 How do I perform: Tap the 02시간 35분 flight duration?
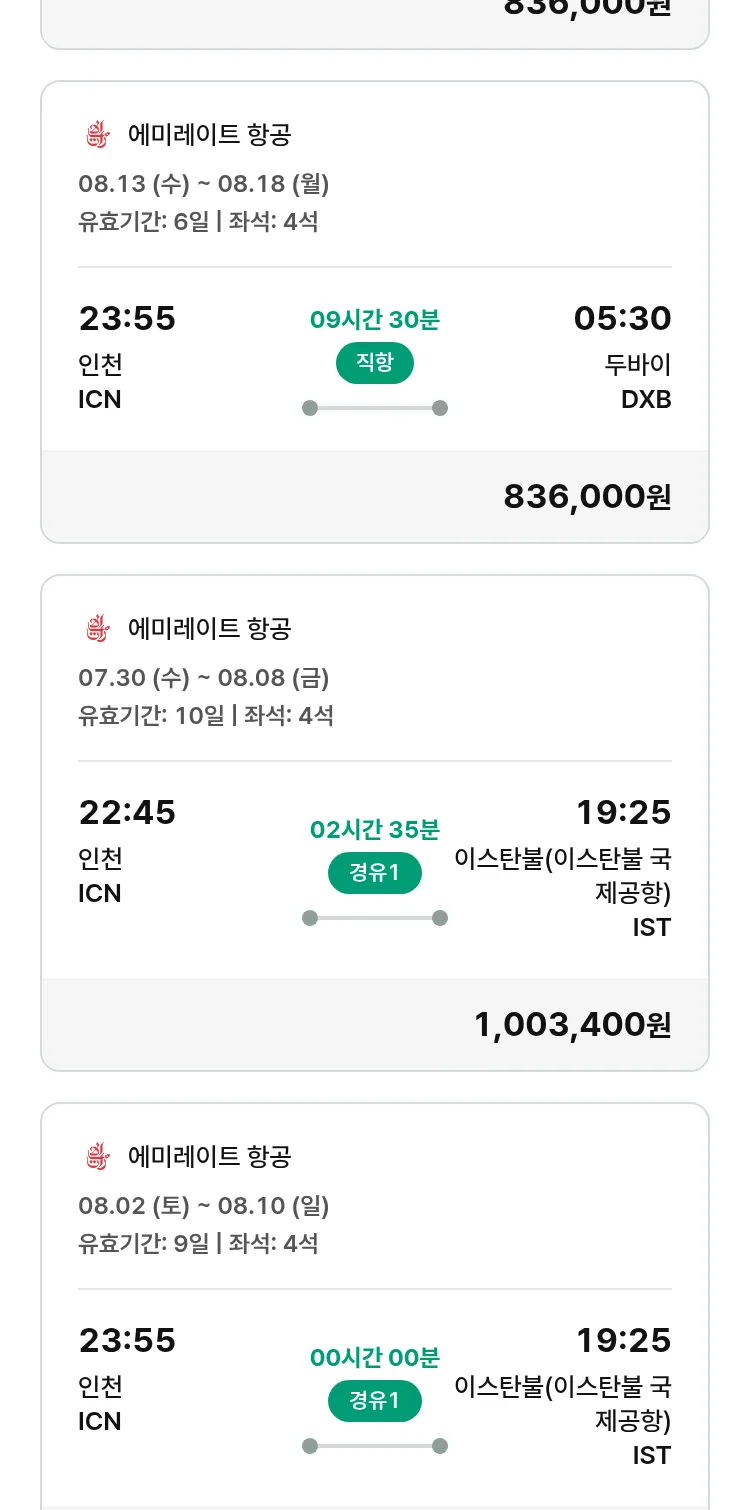(375, 830)
